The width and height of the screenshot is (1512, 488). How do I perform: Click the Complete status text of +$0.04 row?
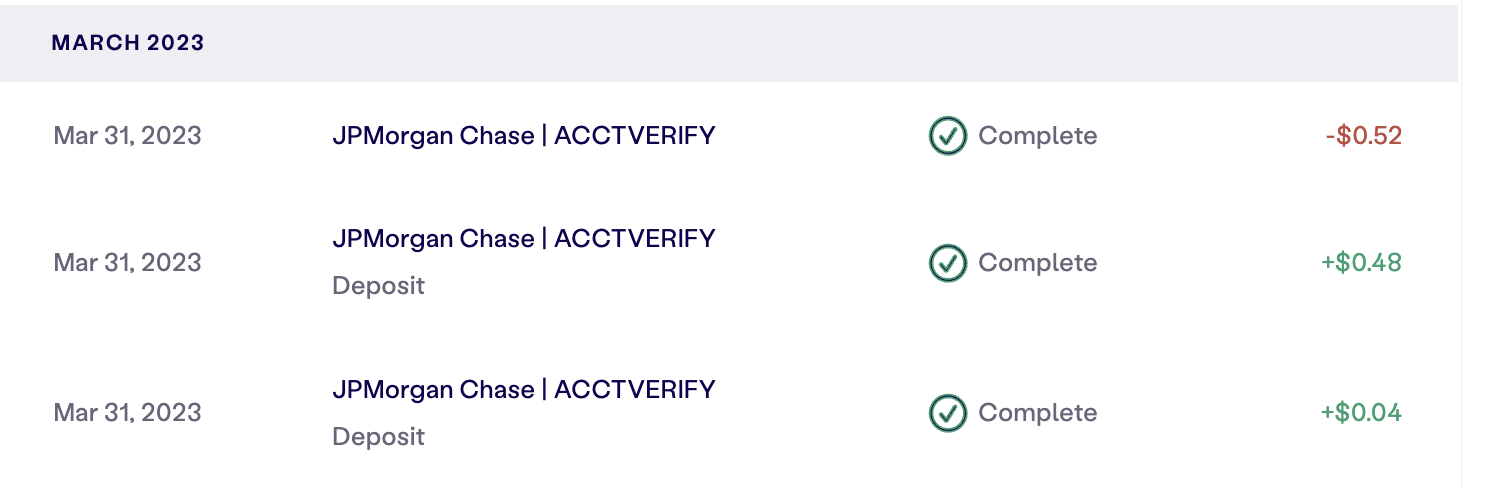point(1037,413)
